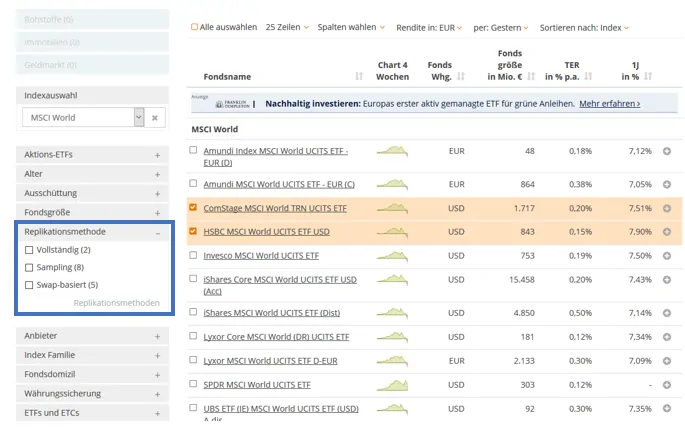685x432 pixels.
Task: Click 7,90% one-year return value
Action: 640,232
